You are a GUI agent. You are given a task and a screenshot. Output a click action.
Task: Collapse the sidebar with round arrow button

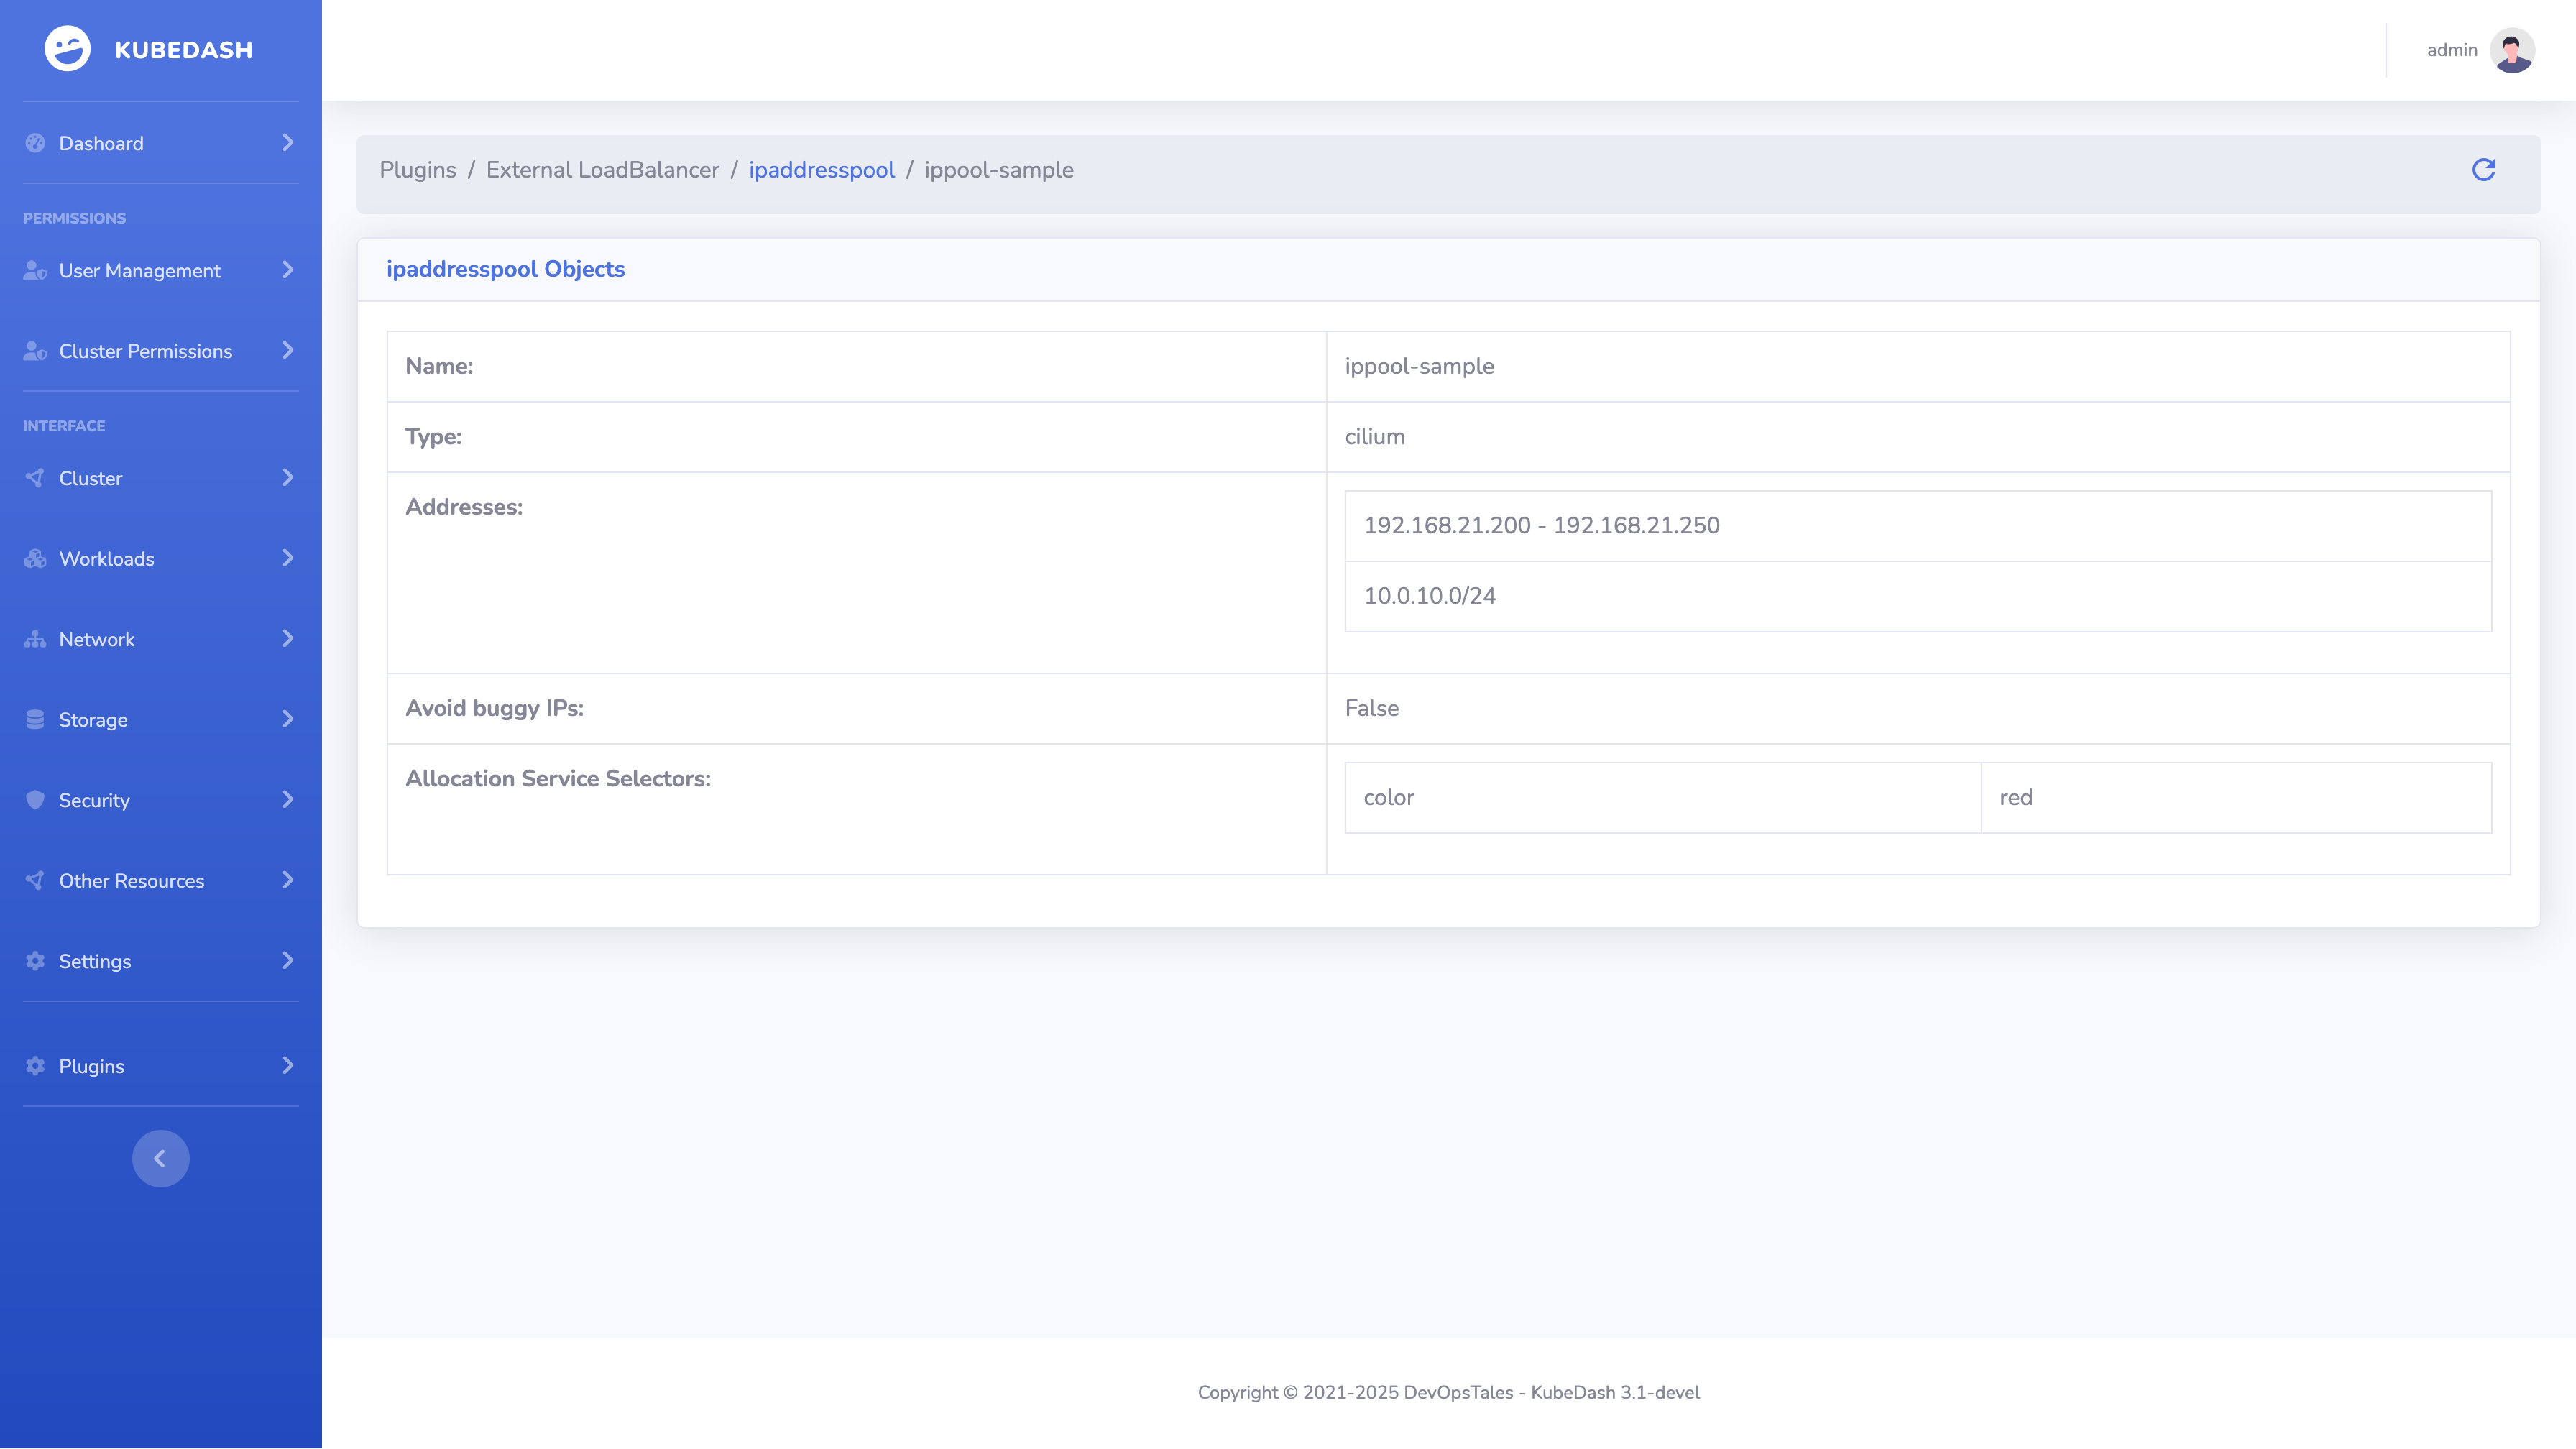[160, 1158]
